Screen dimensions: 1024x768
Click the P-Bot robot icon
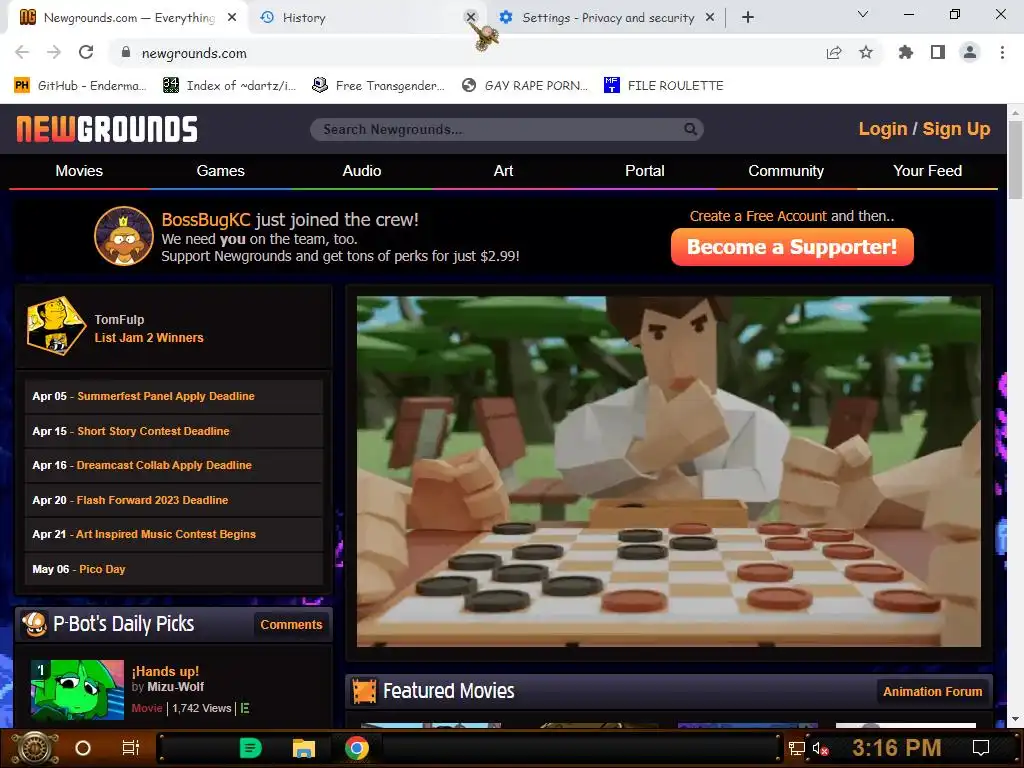click(x=34, y=624)
